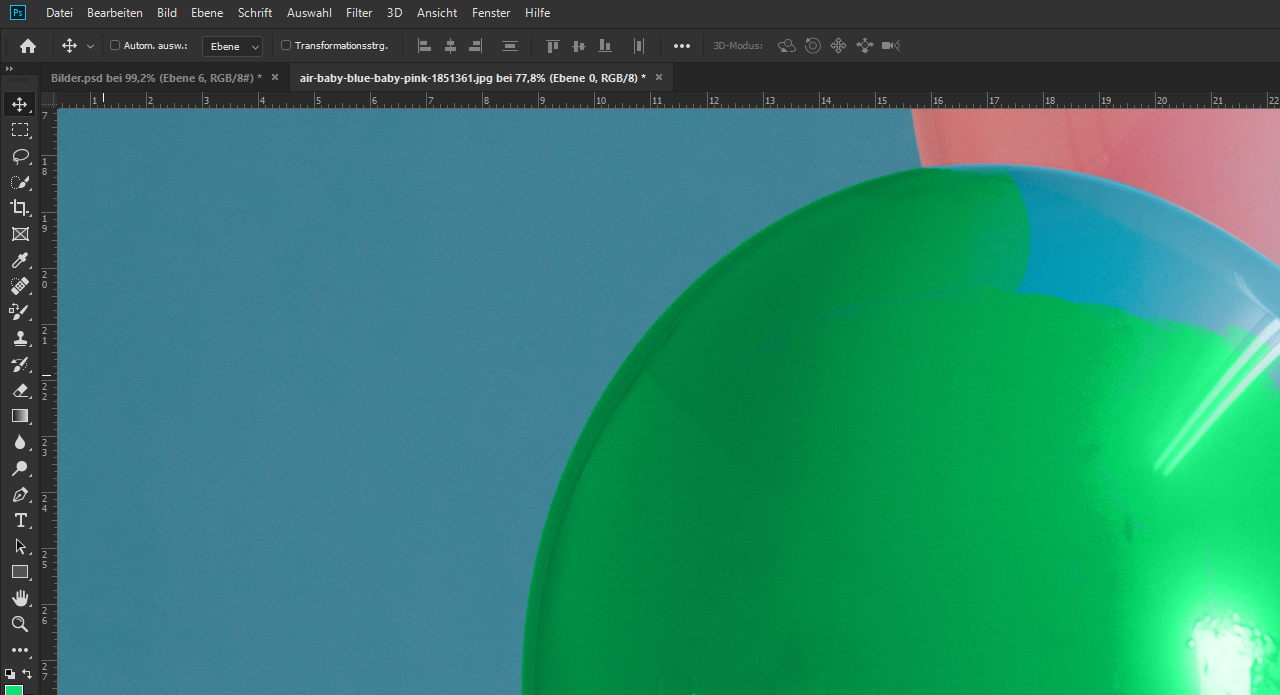
Task: Align bottom edges of layers
Action: click(604, 45)
